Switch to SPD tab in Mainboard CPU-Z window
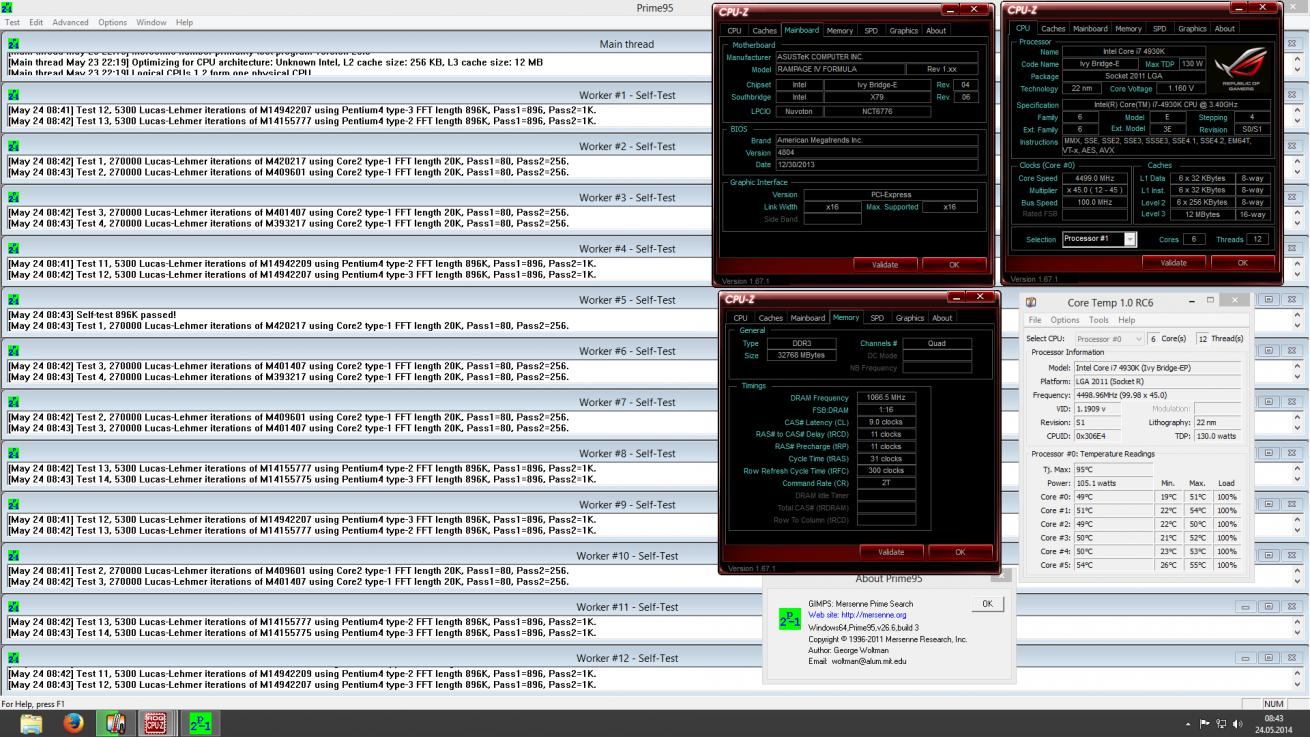Screen dimensions: 1310x737 coord(871,31)
